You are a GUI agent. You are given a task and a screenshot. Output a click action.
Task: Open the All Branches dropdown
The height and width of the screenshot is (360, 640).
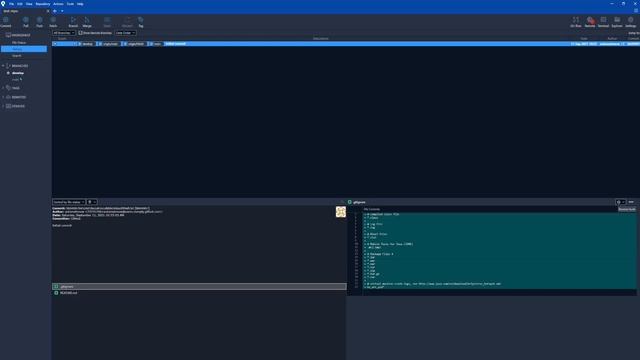pyautogui.click(x=64, y=33)
